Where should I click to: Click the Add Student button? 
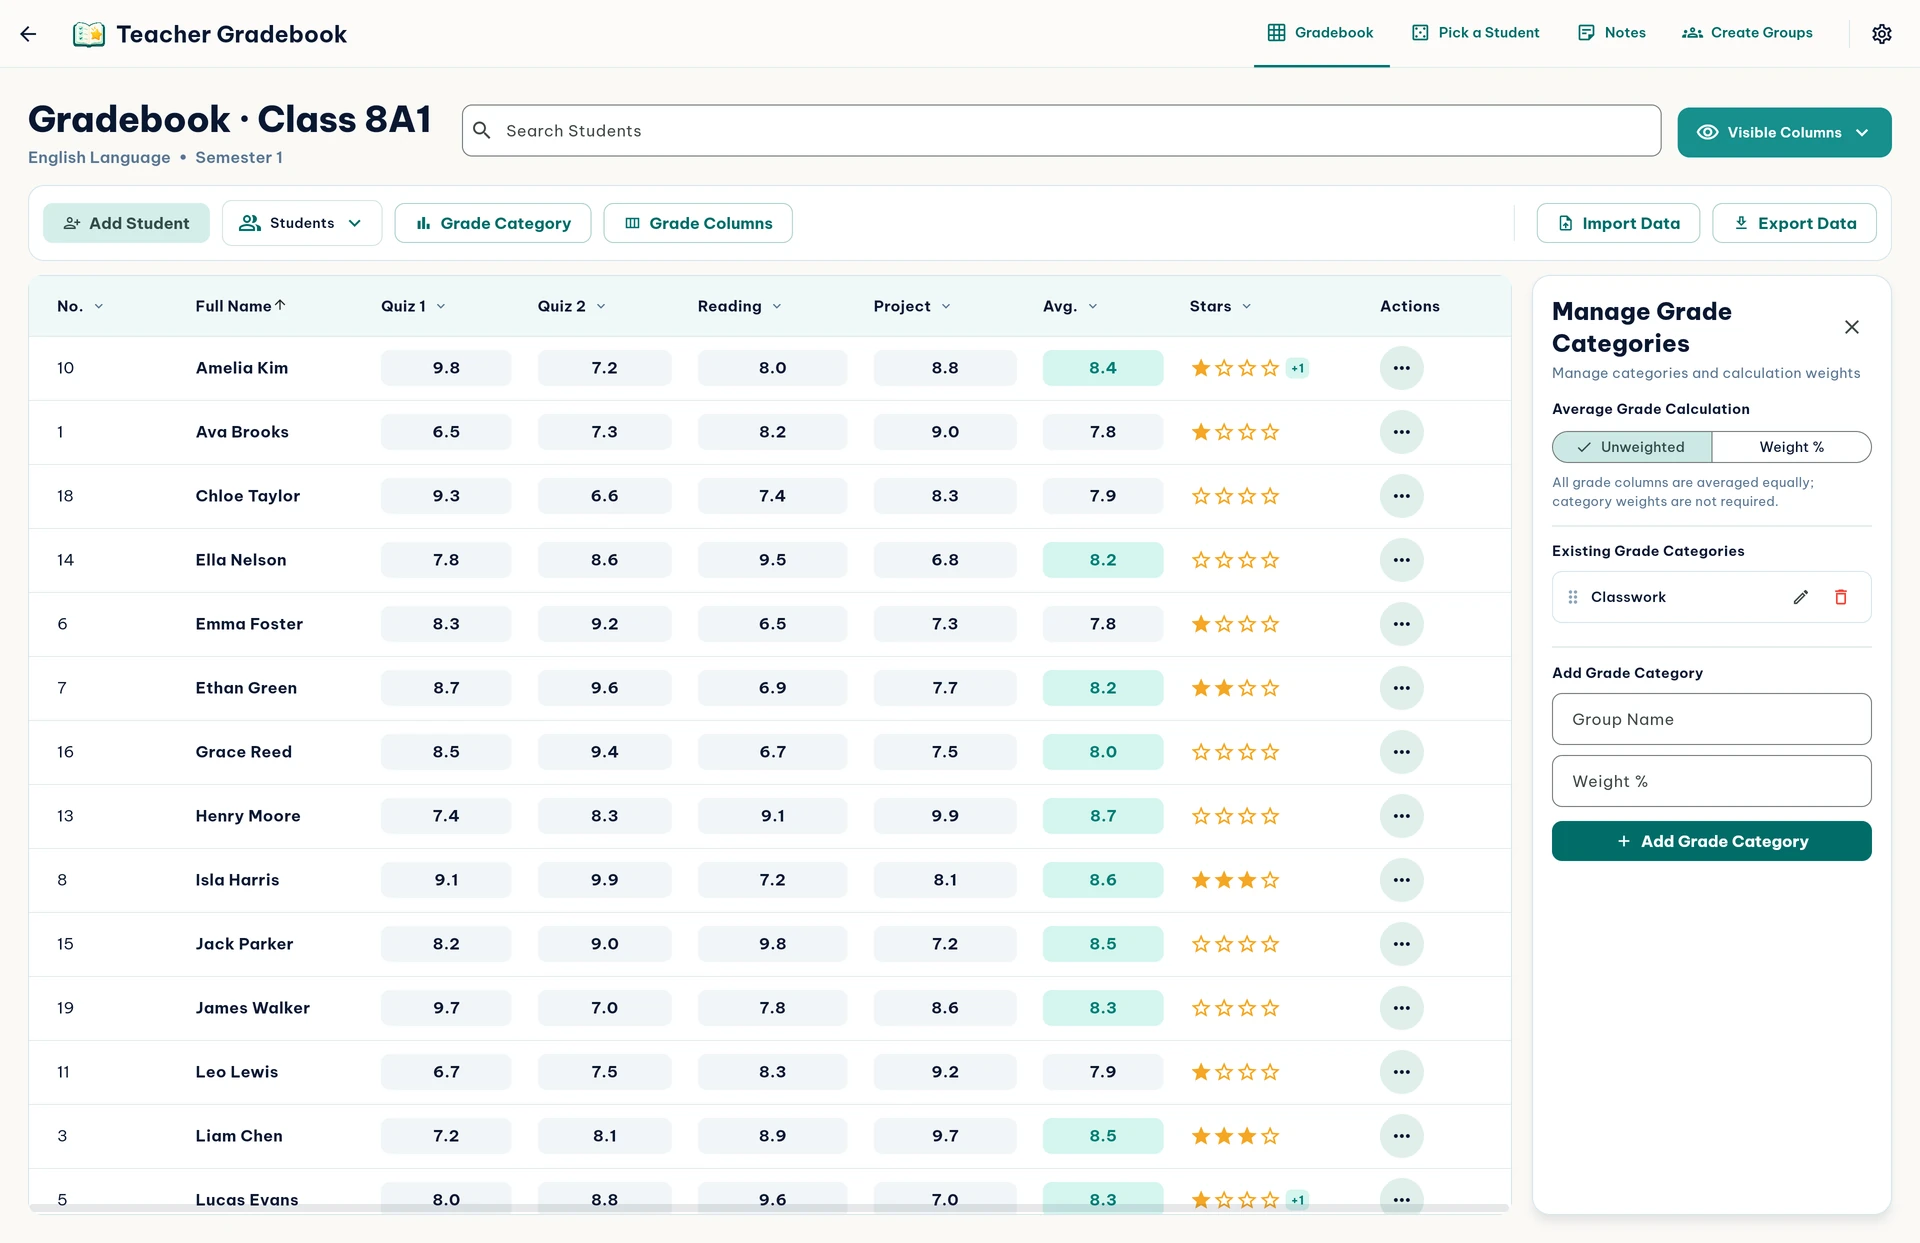[x=126, y=223]
